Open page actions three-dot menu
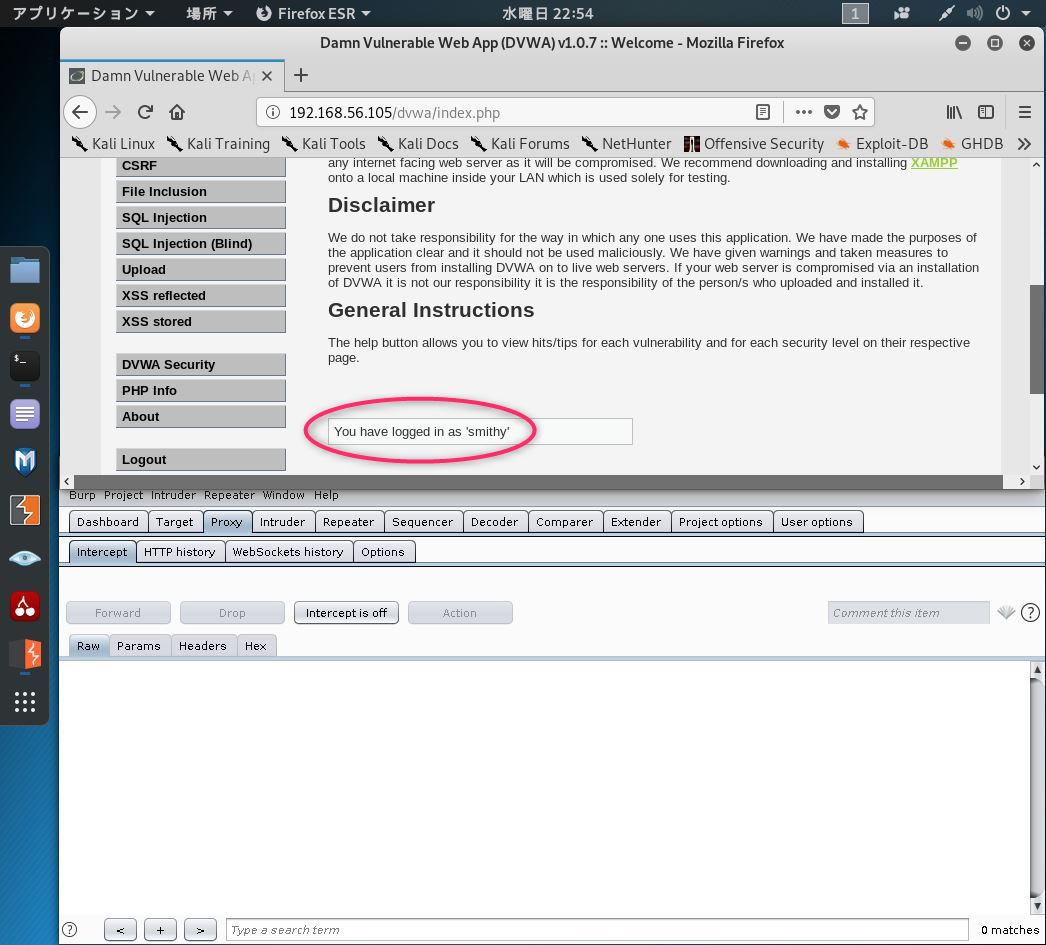1046x945 pixels. (804, 112)
